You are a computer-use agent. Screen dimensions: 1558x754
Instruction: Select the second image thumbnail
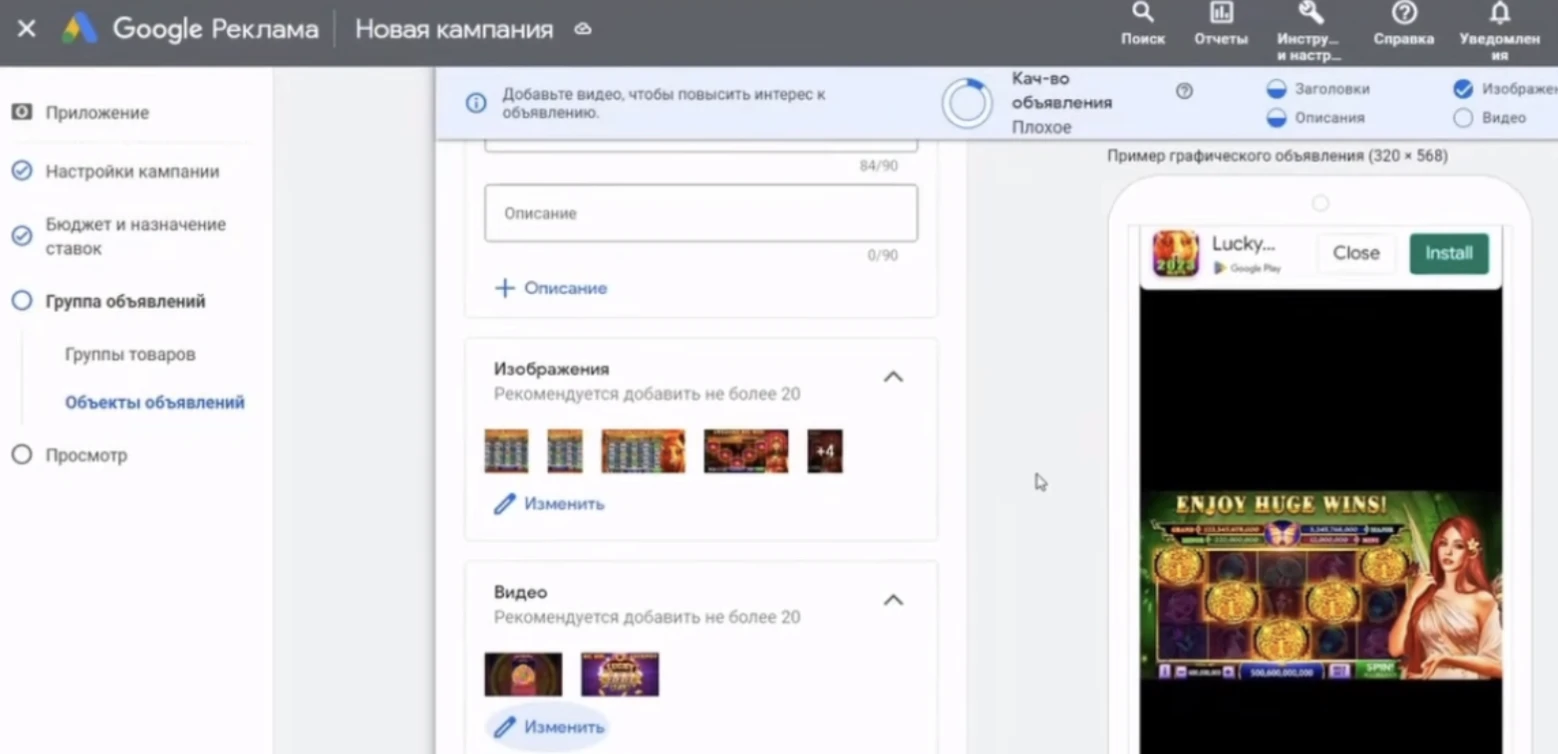coord(565,451)
